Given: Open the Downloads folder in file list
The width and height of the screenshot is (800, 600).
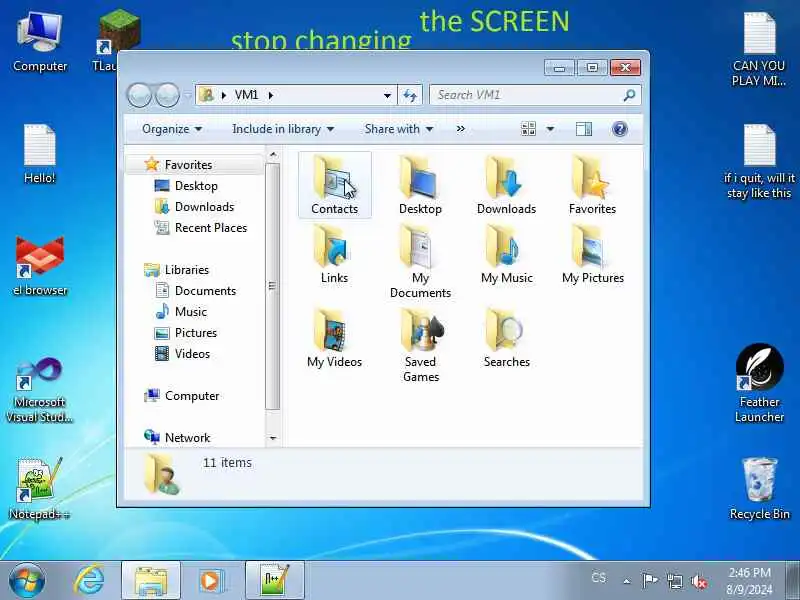Looking at the screenshot, I should 506,185.
